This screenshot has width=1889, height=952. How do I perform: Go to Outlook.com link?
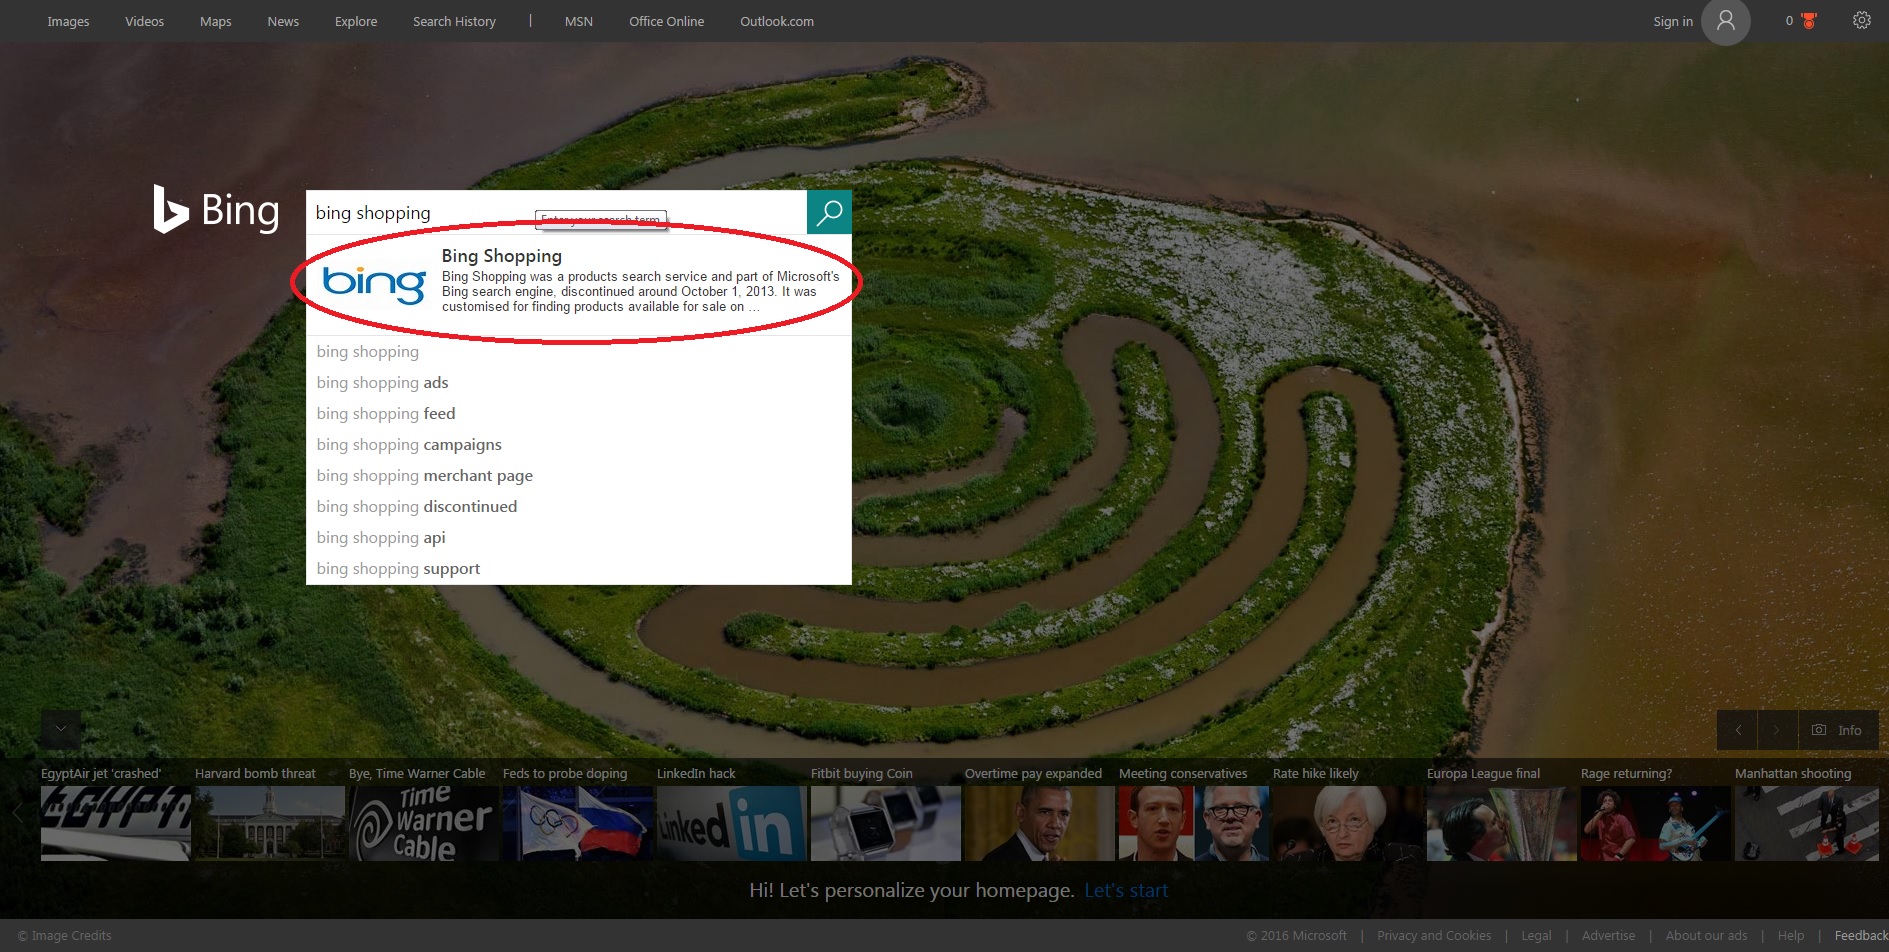777,21
